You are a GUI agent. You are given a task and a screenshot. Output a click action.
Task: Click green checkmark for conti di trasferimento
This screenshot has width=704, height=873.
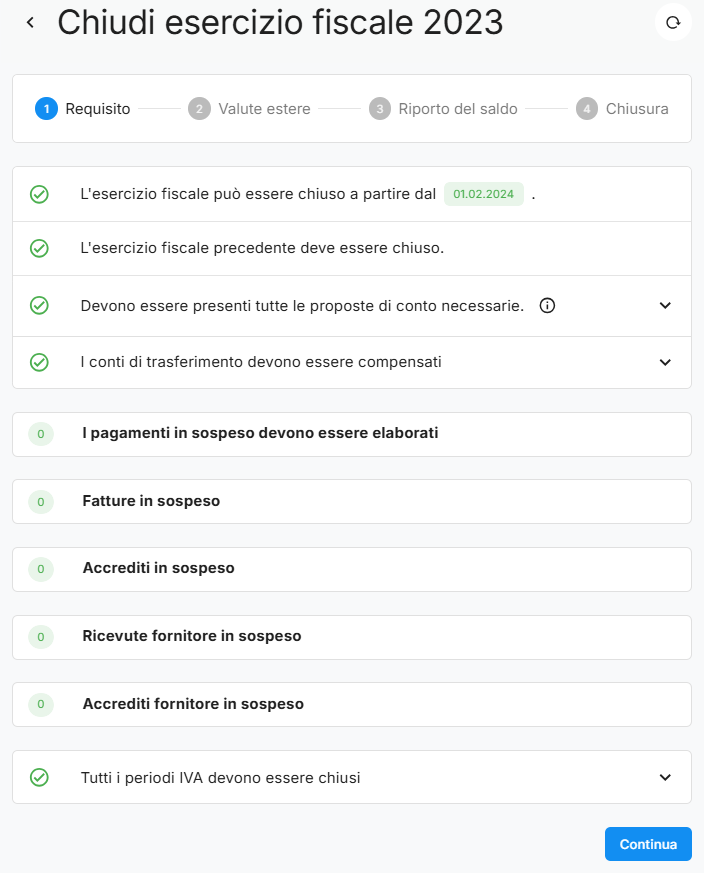point(40,362)
